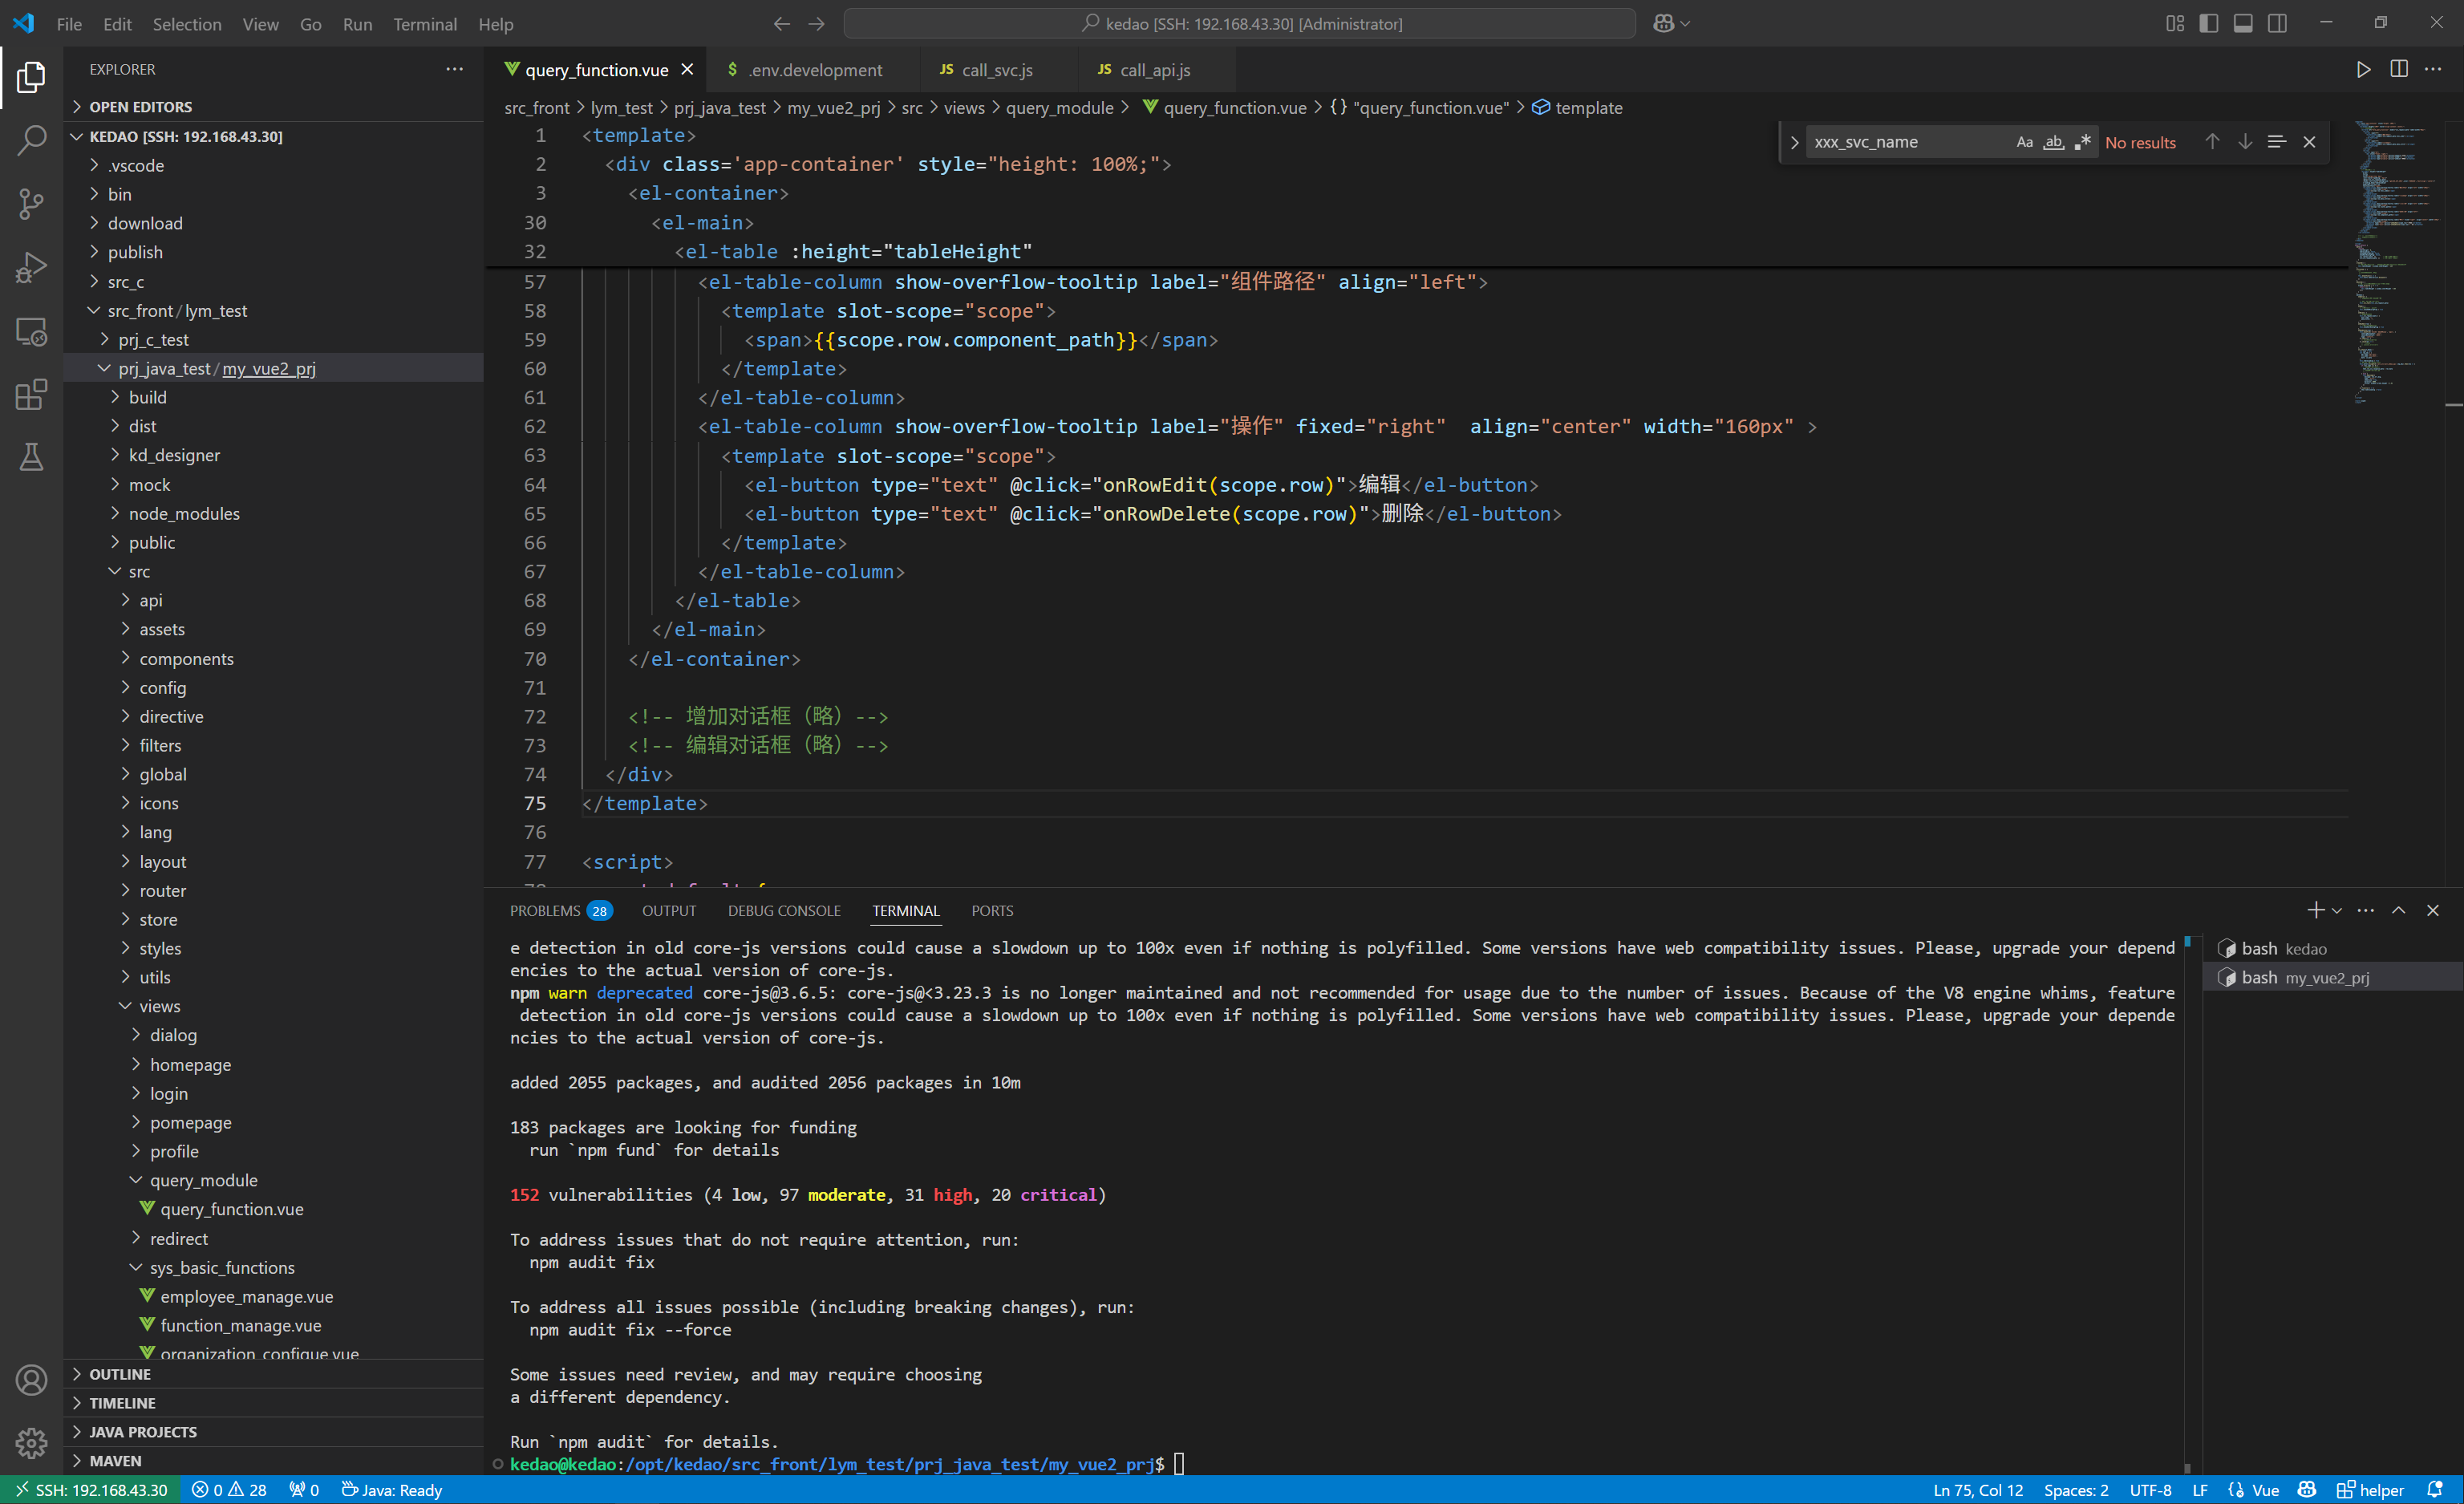The height and width of the screenshot is (1504, 2464).
Task: Toggle Use Regular Expression in find
Action: click(x=2082, y=142)
